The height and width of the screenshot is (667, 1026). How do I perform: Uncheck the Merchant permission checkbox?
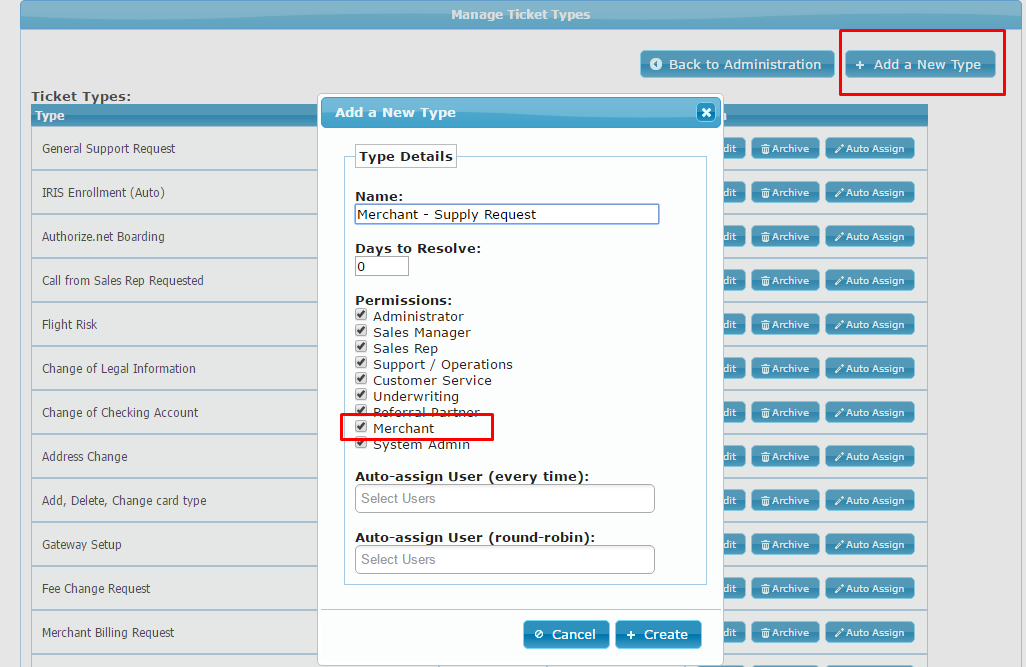[362, 427]
